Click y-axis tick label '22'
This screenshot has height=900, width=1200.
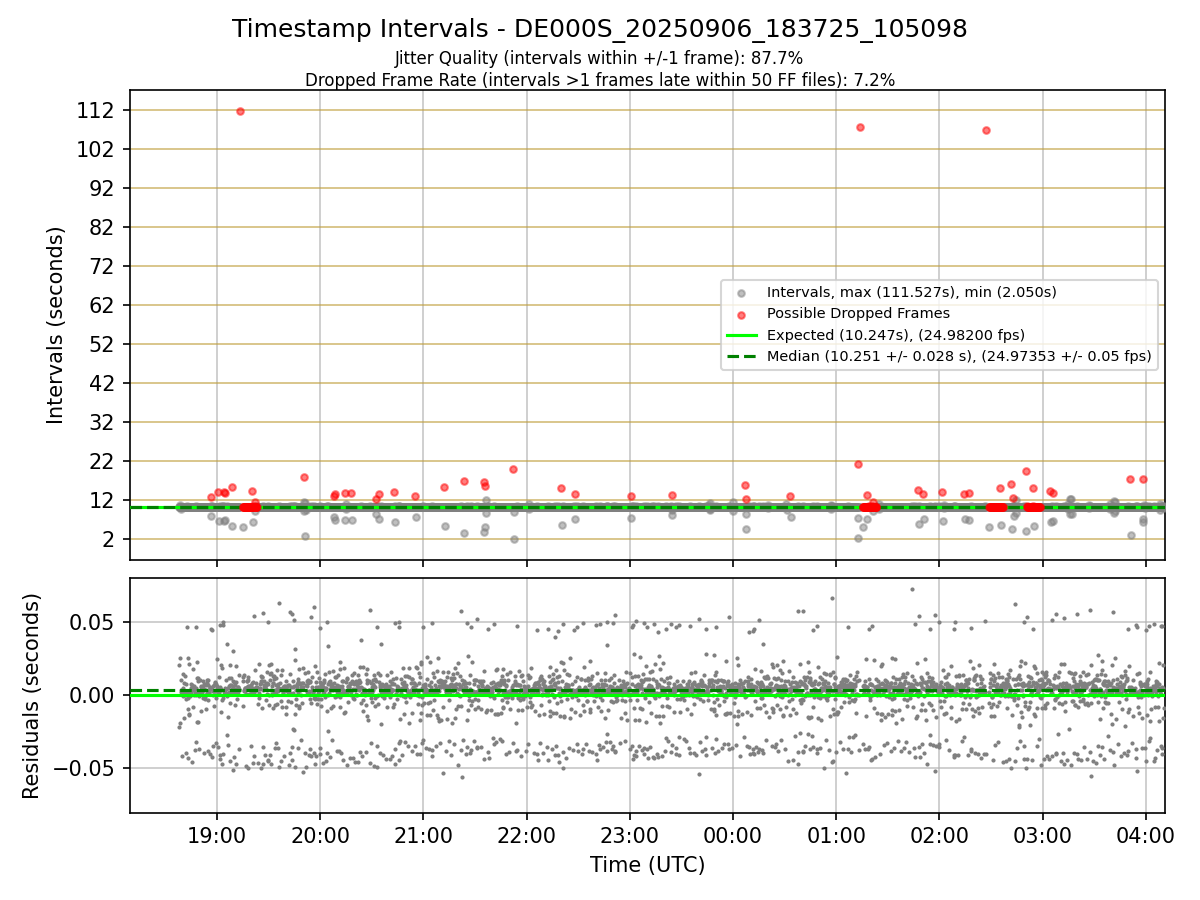102,461
